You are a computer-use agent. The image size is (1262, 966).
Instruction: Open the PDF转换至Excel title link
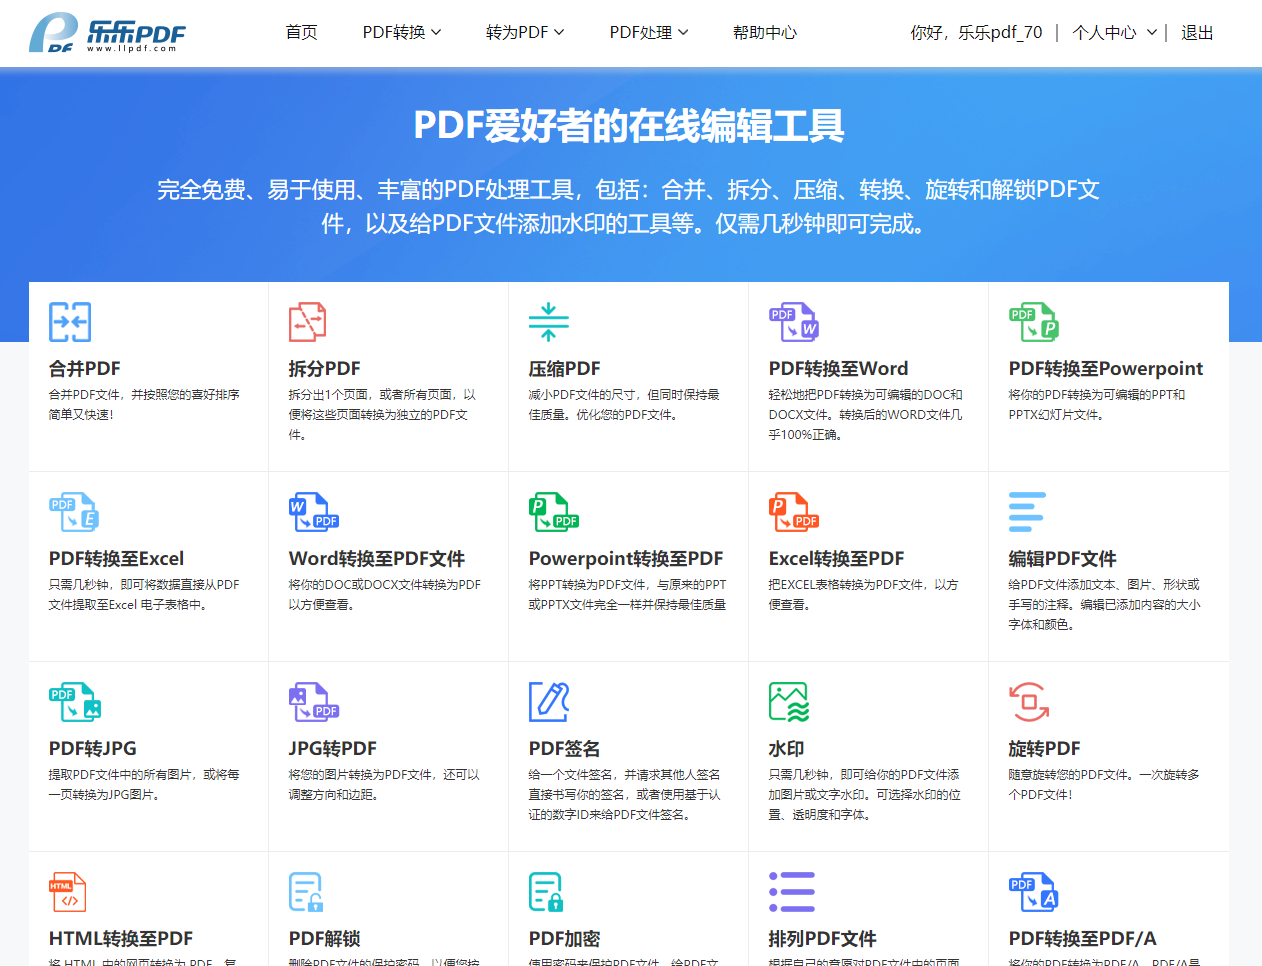116,558
